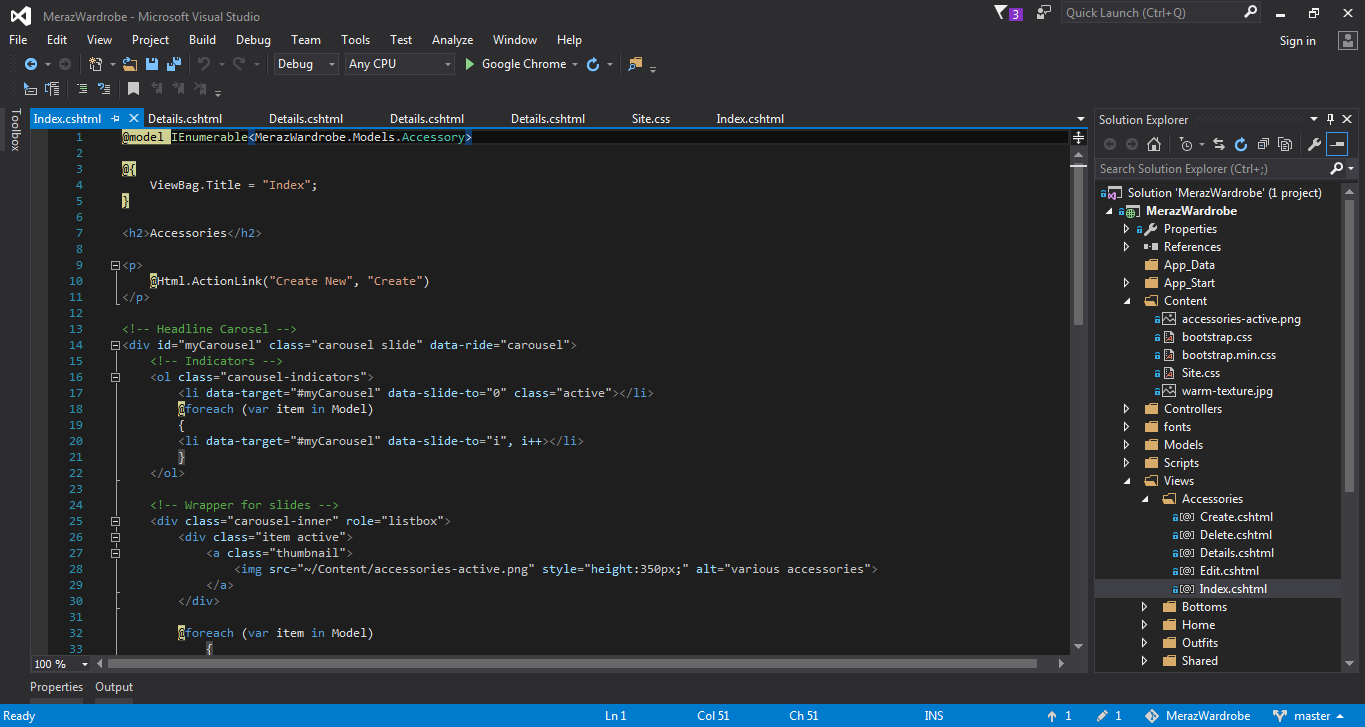This screenshot has width=1365, height=727.
Task: Click the Navigate Backward toolbar arrow
Action: point(30,64)
